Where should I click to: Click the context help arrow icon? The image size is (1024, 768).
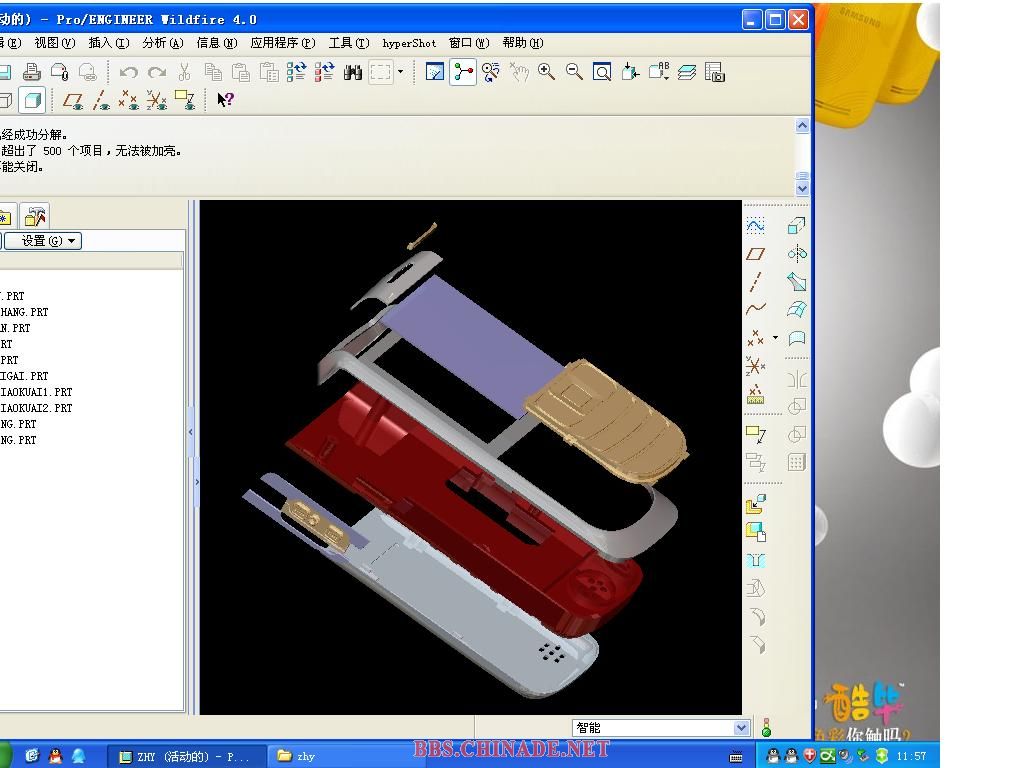(225, 100)
